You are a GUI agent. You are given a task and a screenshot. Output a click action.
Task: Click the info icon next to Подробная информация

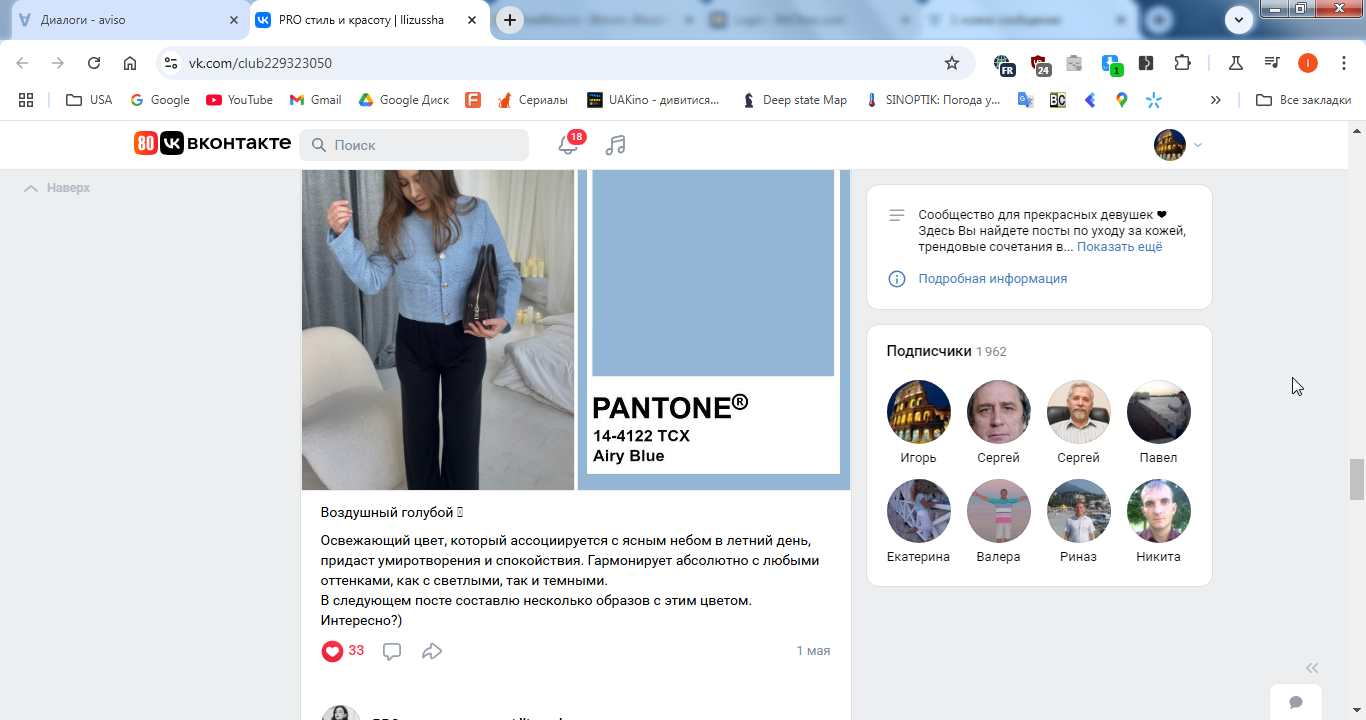pos(897,279)
